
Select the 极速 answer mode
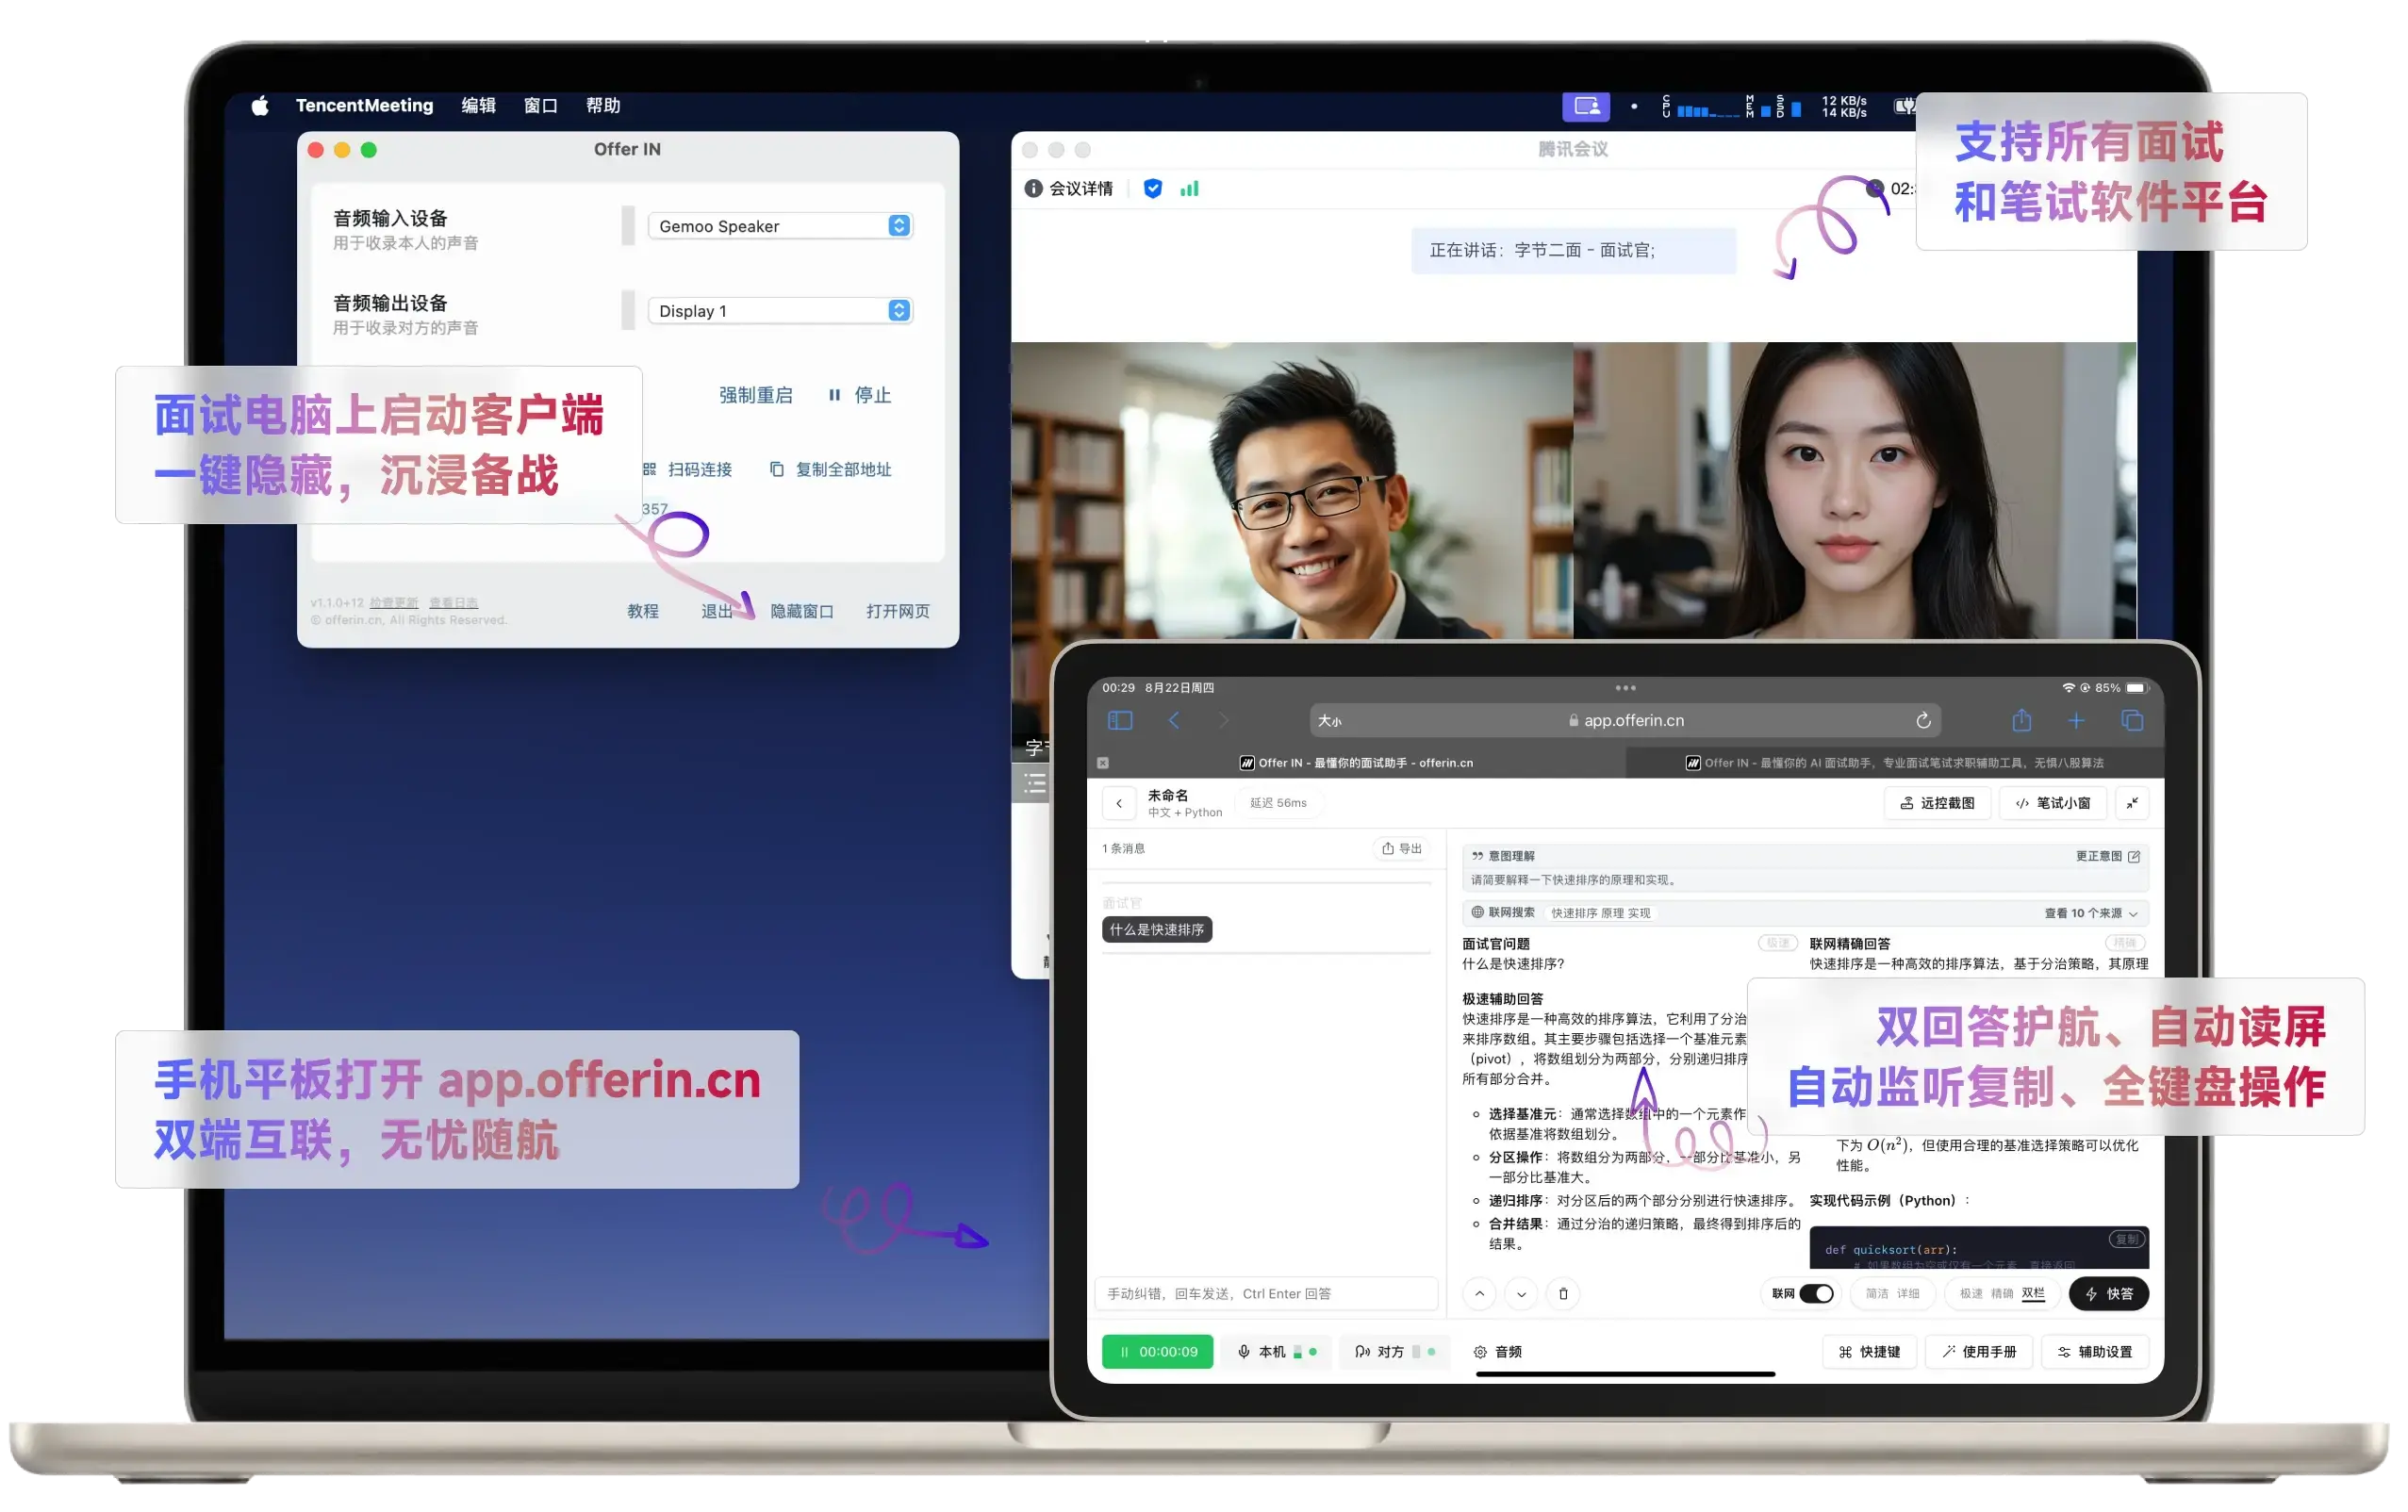pyautogui.click(x=1971, y=1294)
